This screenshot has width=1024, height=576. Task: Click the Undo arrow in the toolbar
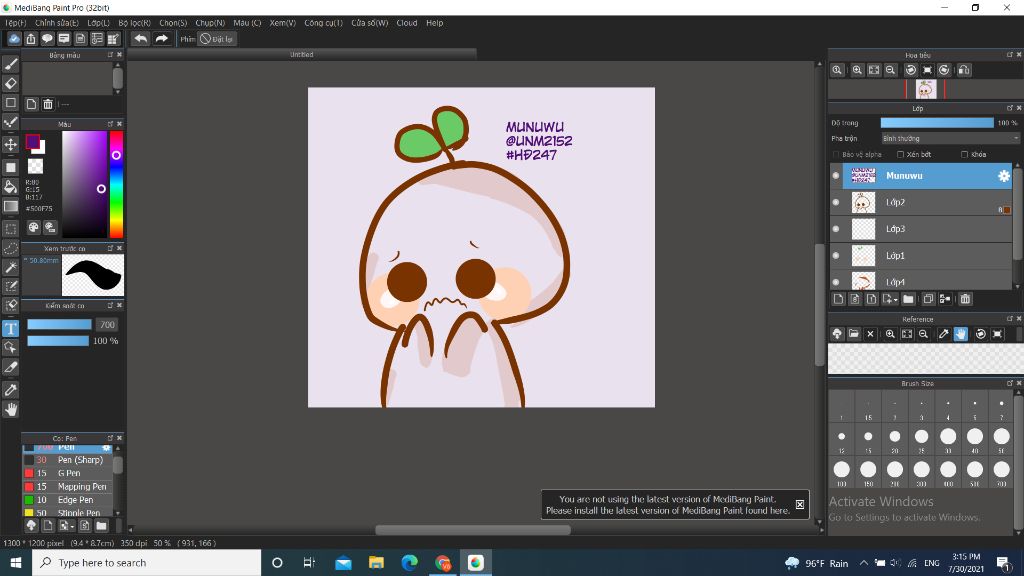[x=140, y=39]
